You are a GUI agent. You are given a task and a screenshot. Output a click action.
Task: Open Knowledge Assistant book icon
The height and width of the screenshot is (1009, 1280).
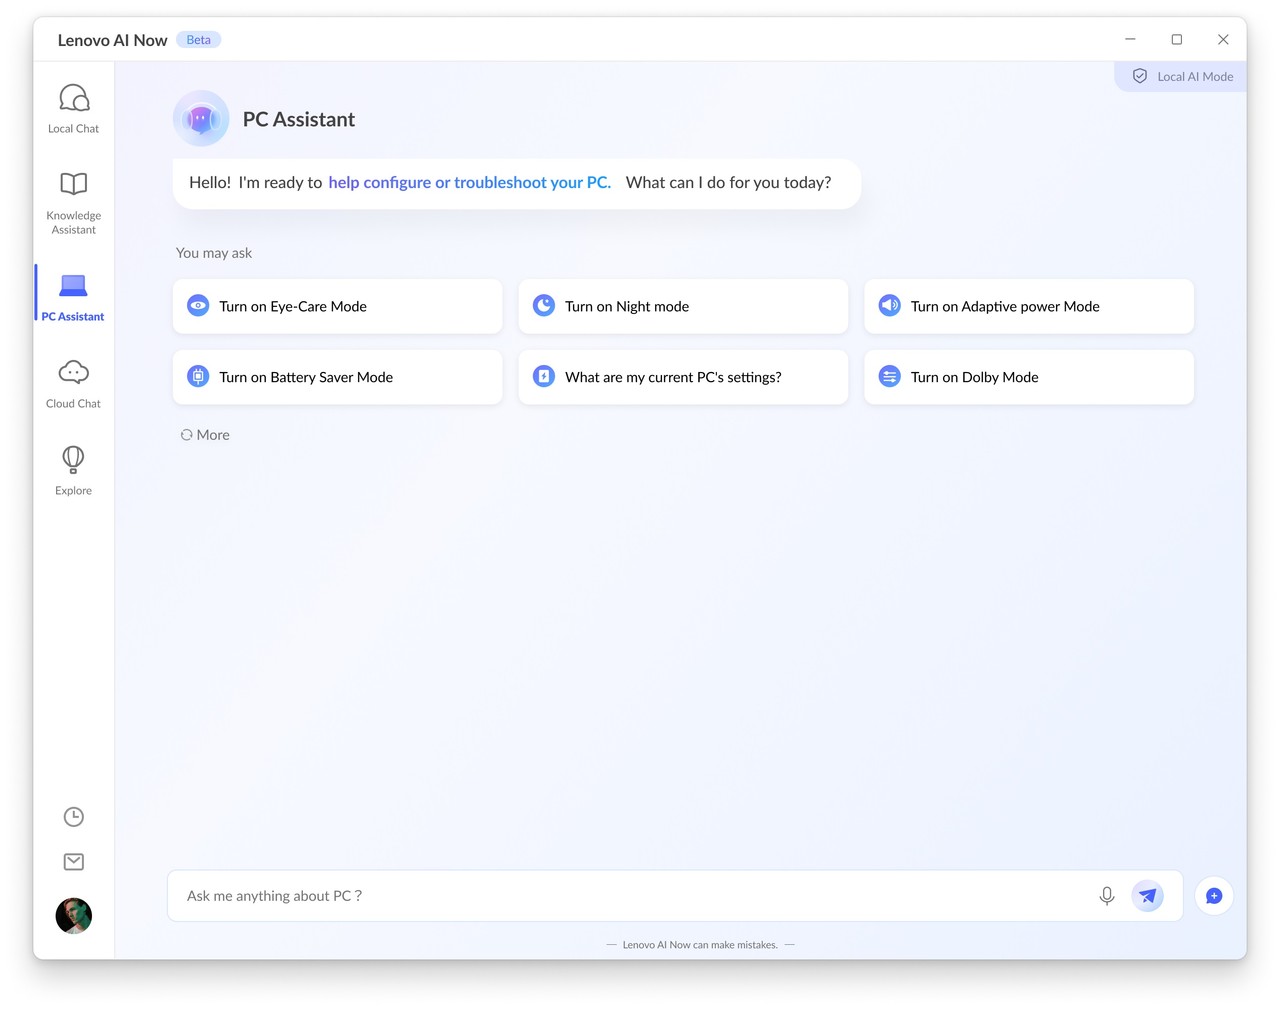(74, 185)
